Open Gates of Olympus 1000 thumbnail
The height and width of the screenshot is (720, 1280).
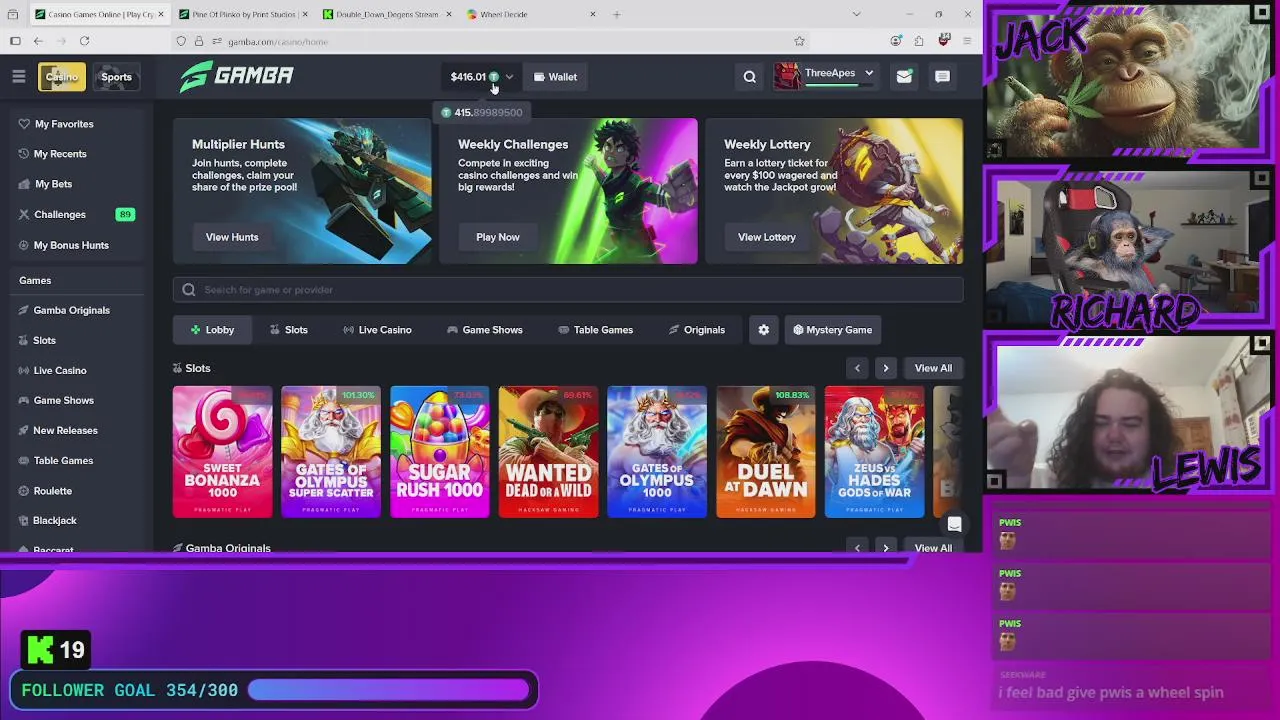tap(657, 452)
